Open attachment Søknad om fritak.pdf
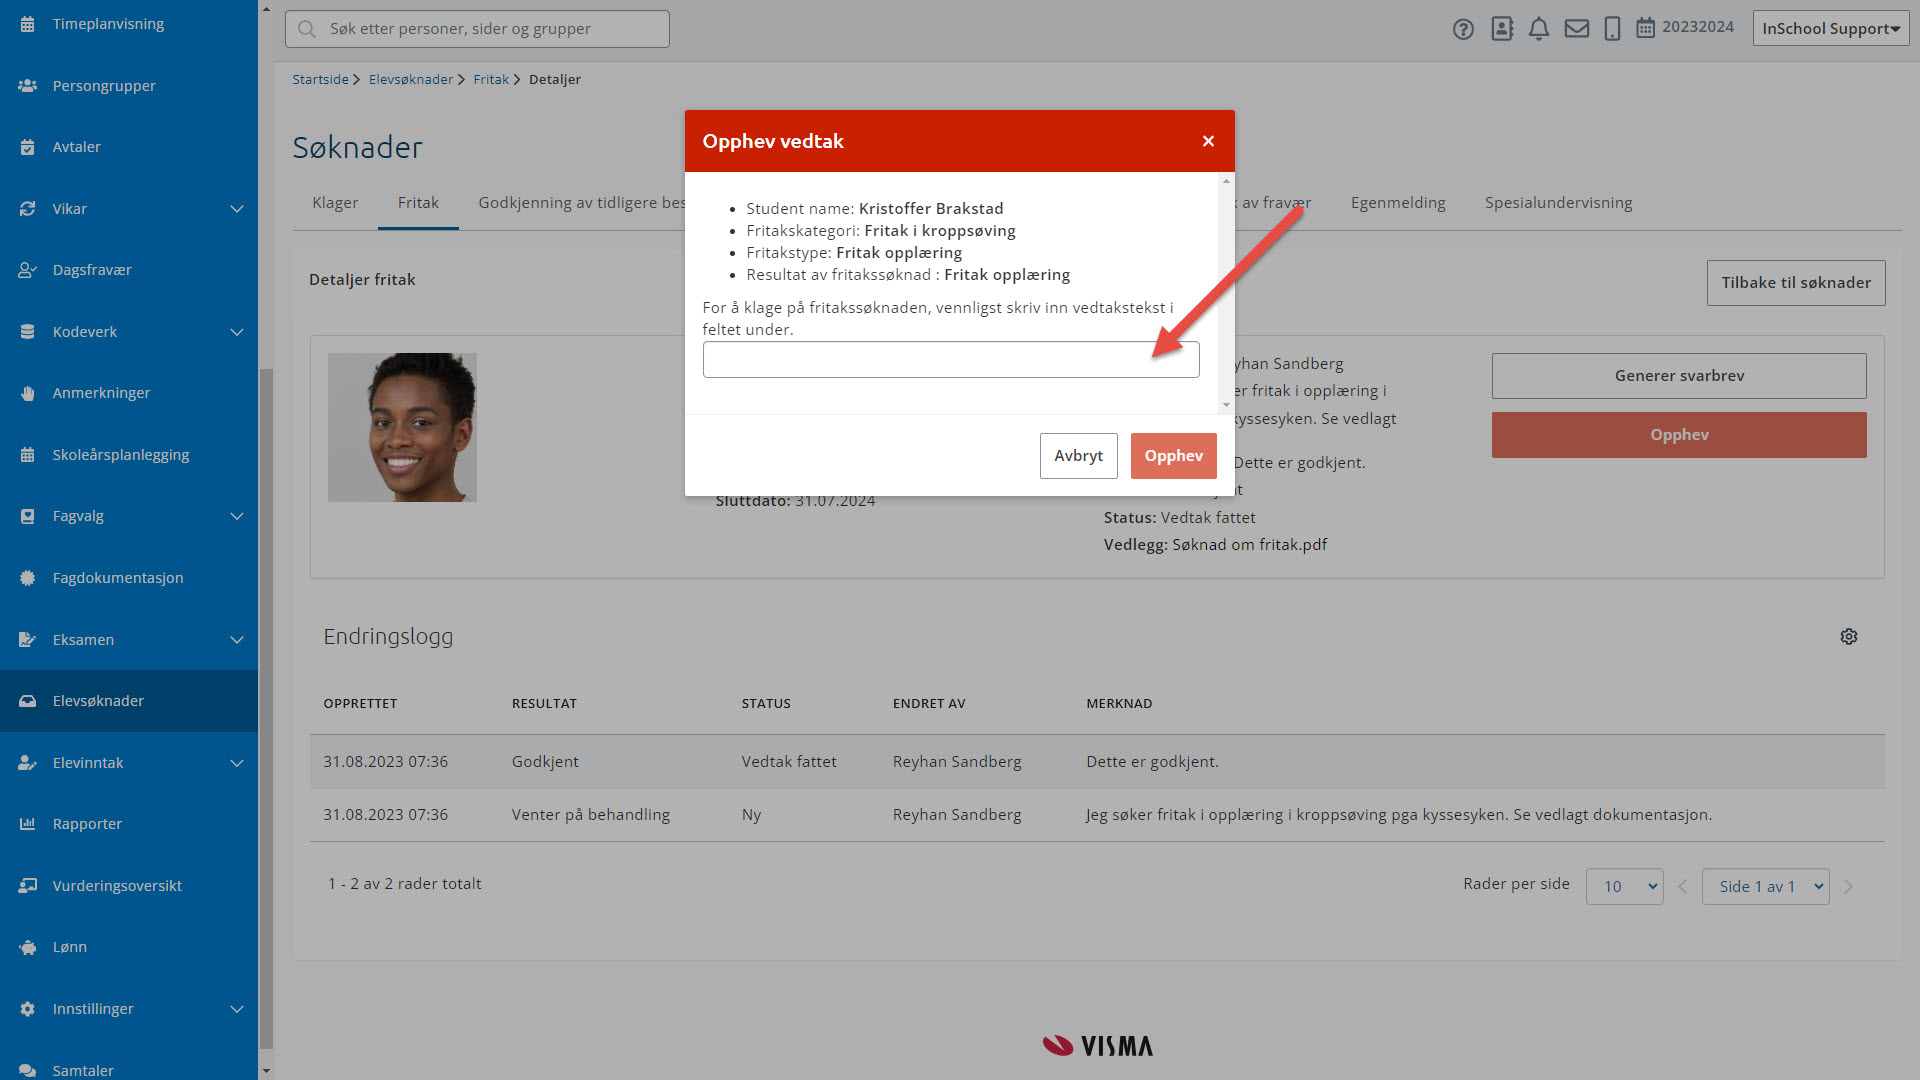 (x=1249, y=545)
